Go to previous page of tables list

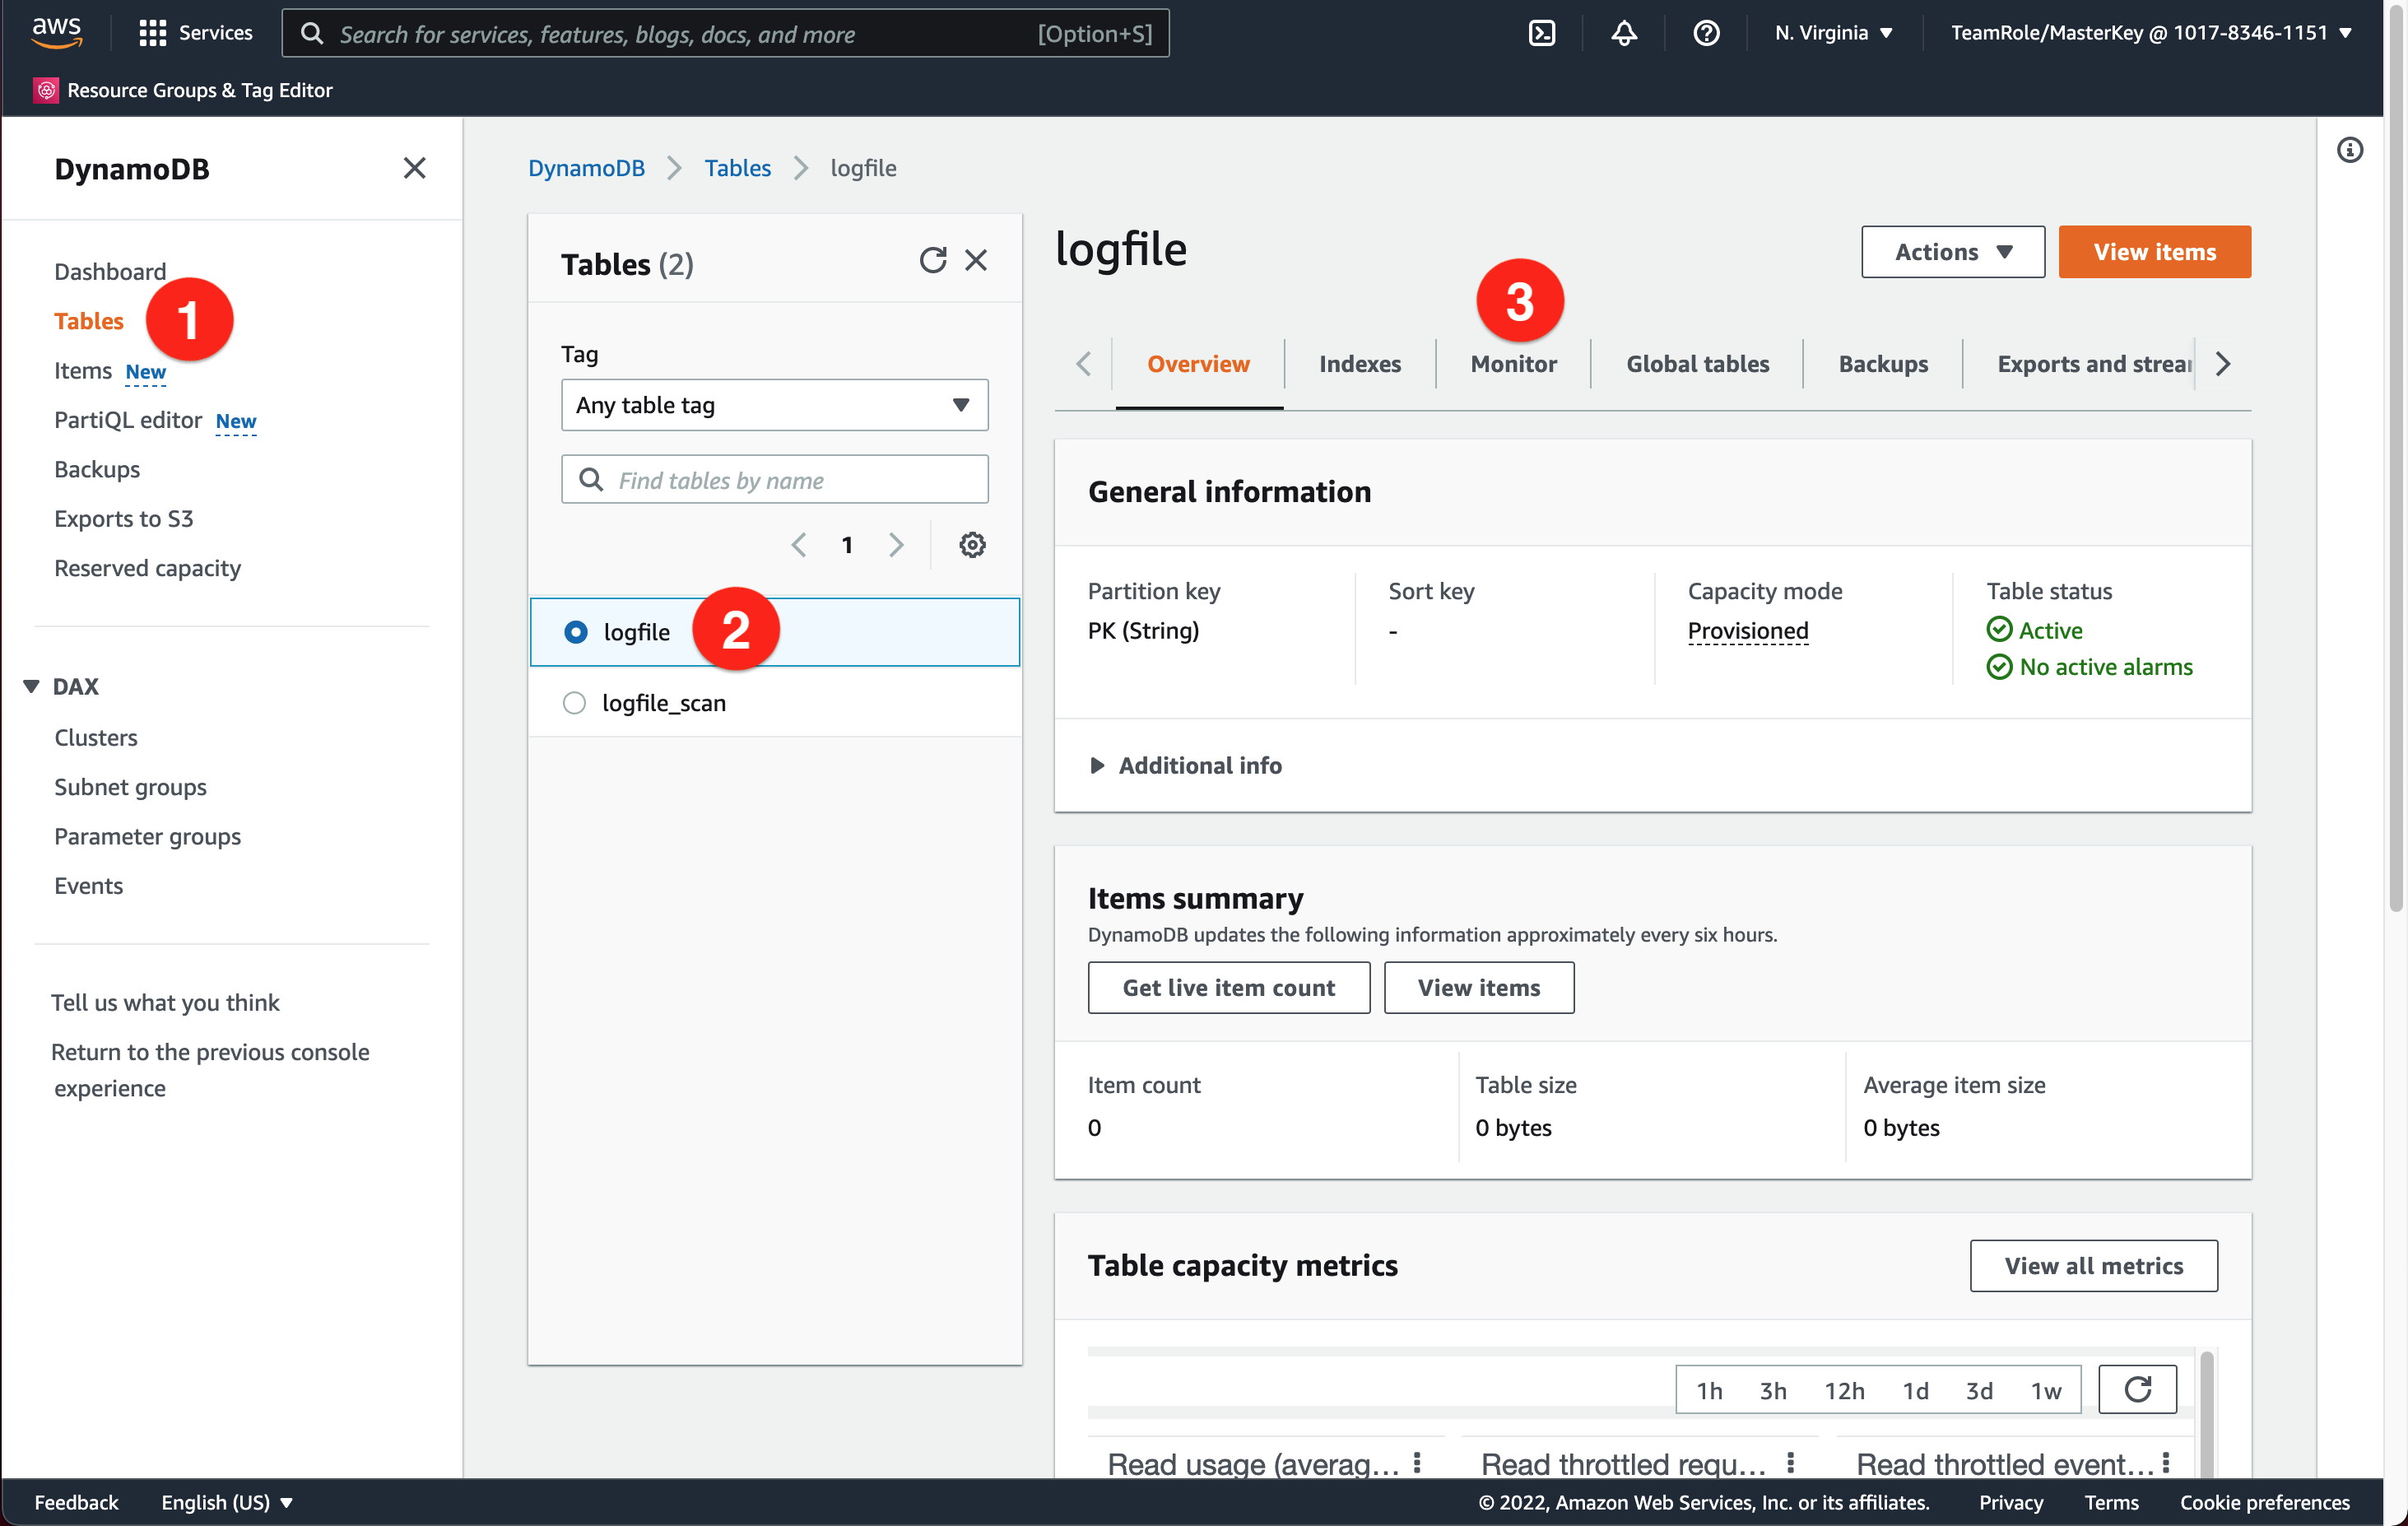(x=798, y=545)
